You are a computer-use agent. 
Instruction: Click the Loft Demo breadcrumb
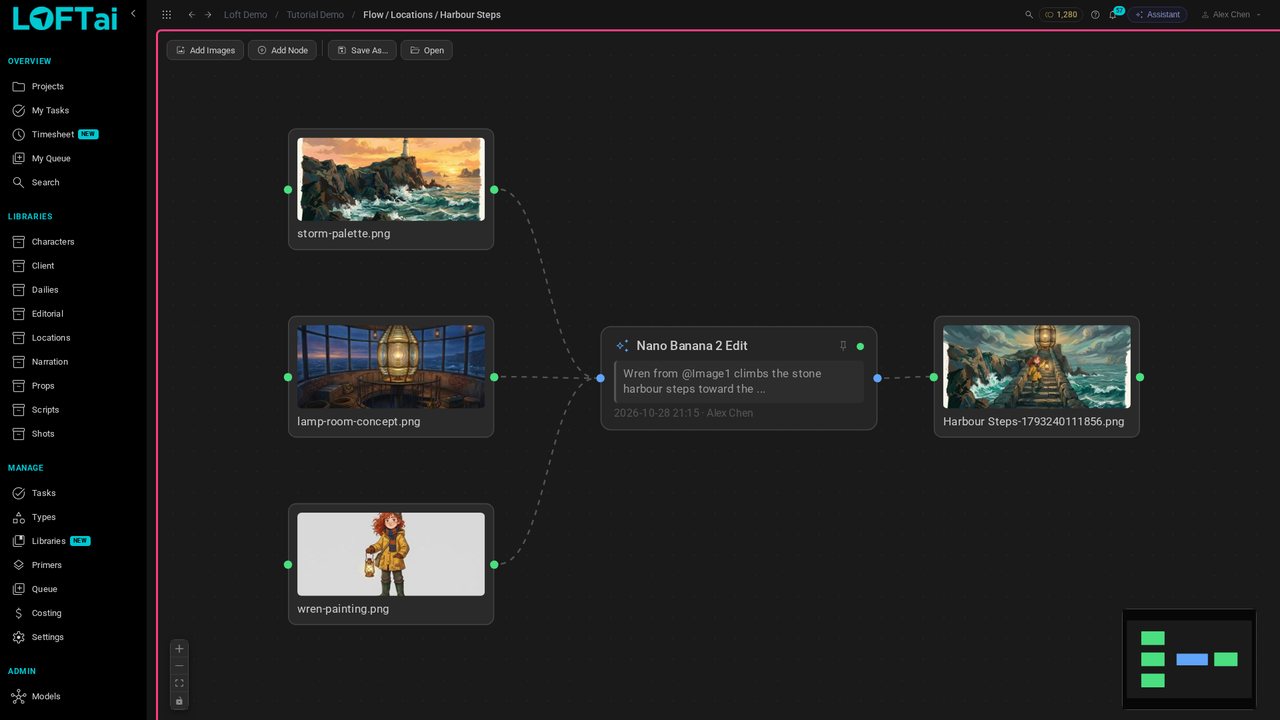(245, 15)
